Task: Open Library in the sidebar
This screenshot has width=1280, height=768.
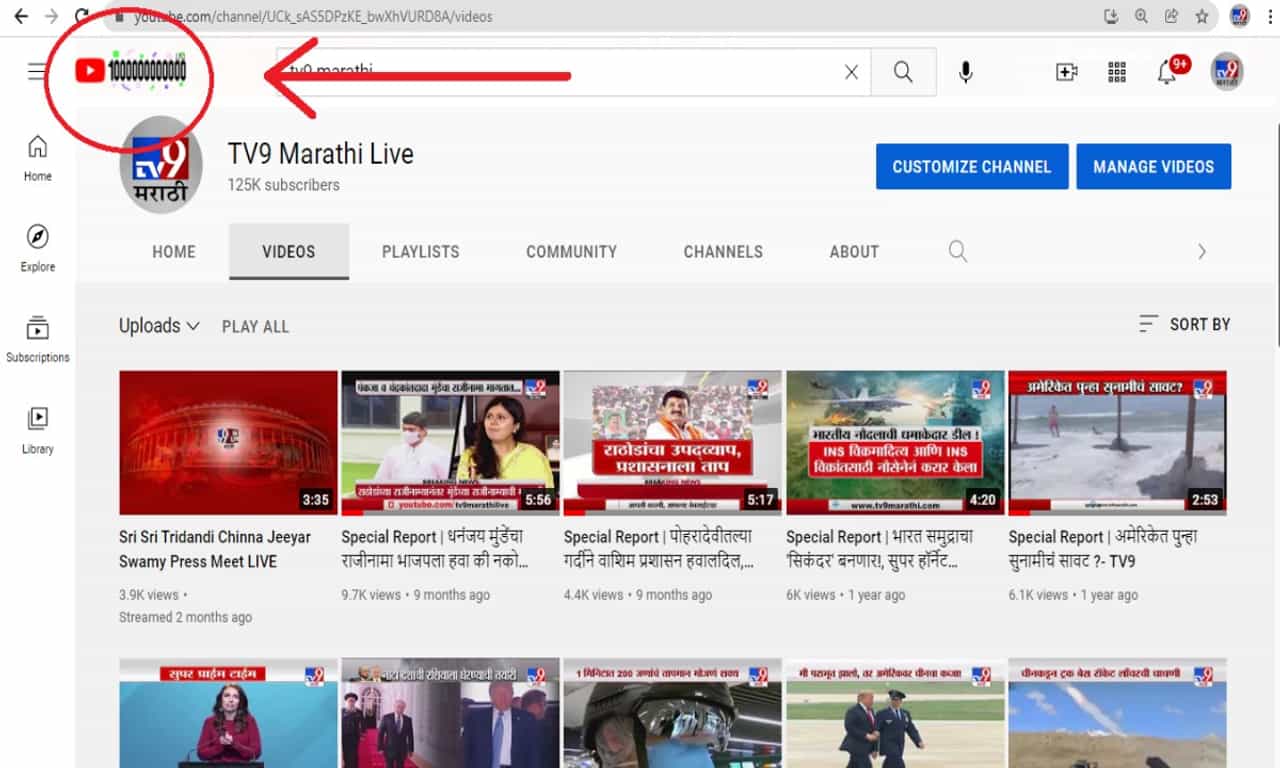Action: tap(38, 430)
